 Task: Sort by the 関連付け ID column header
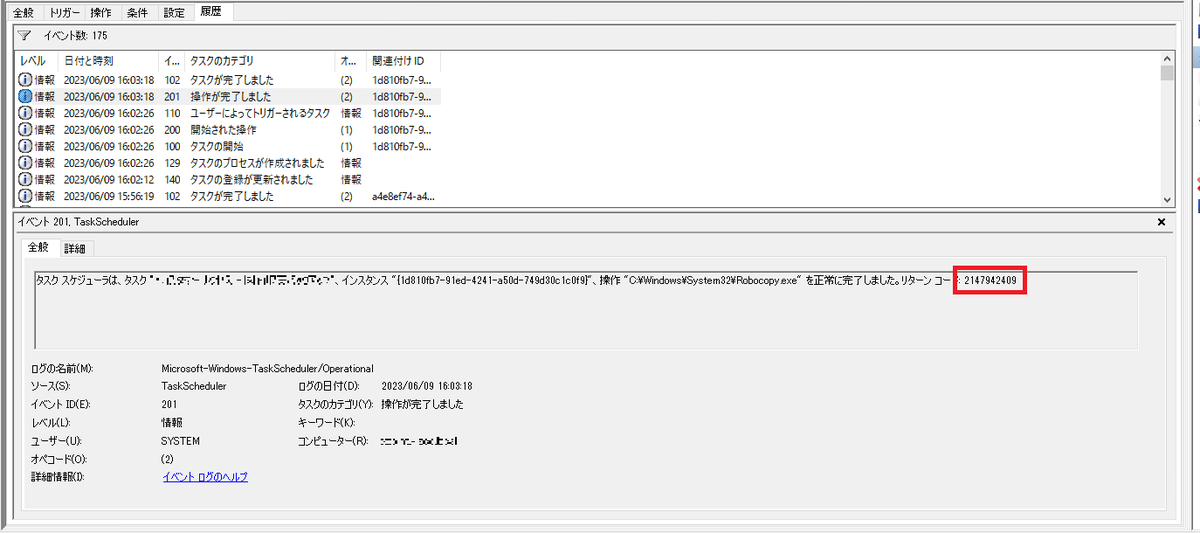click(404, 62)
